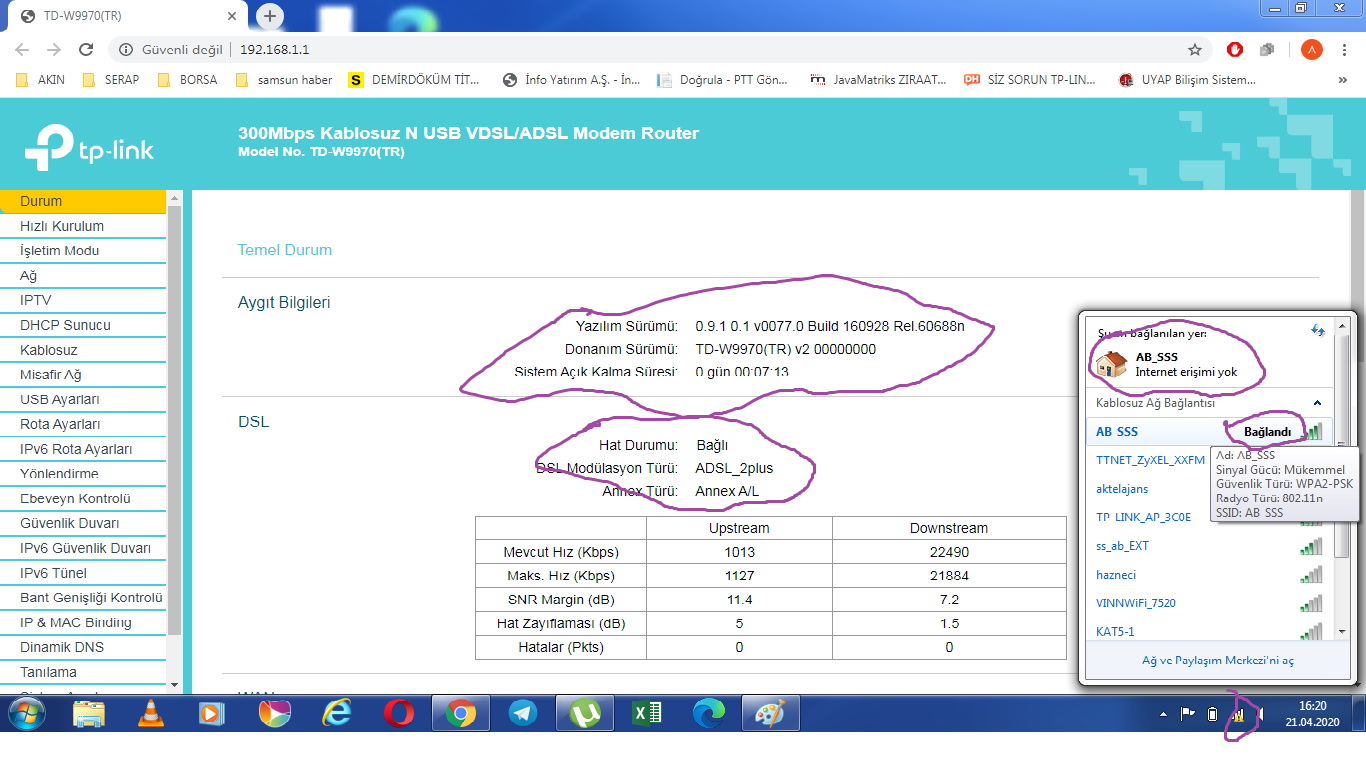Click the network refresh icon in the Wi-Fi panel
The image size is (1366, 768).
pyautogui.click(x=1318, y=330)
